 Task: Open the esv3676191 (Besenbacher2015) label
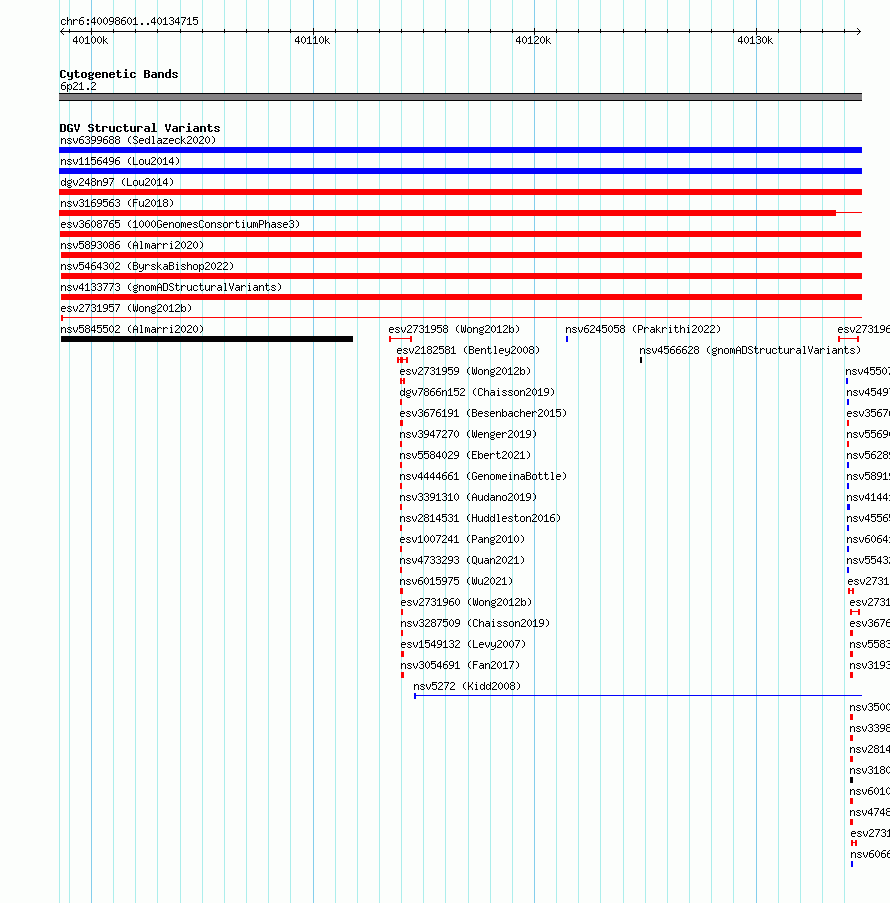tap(483, 413)
